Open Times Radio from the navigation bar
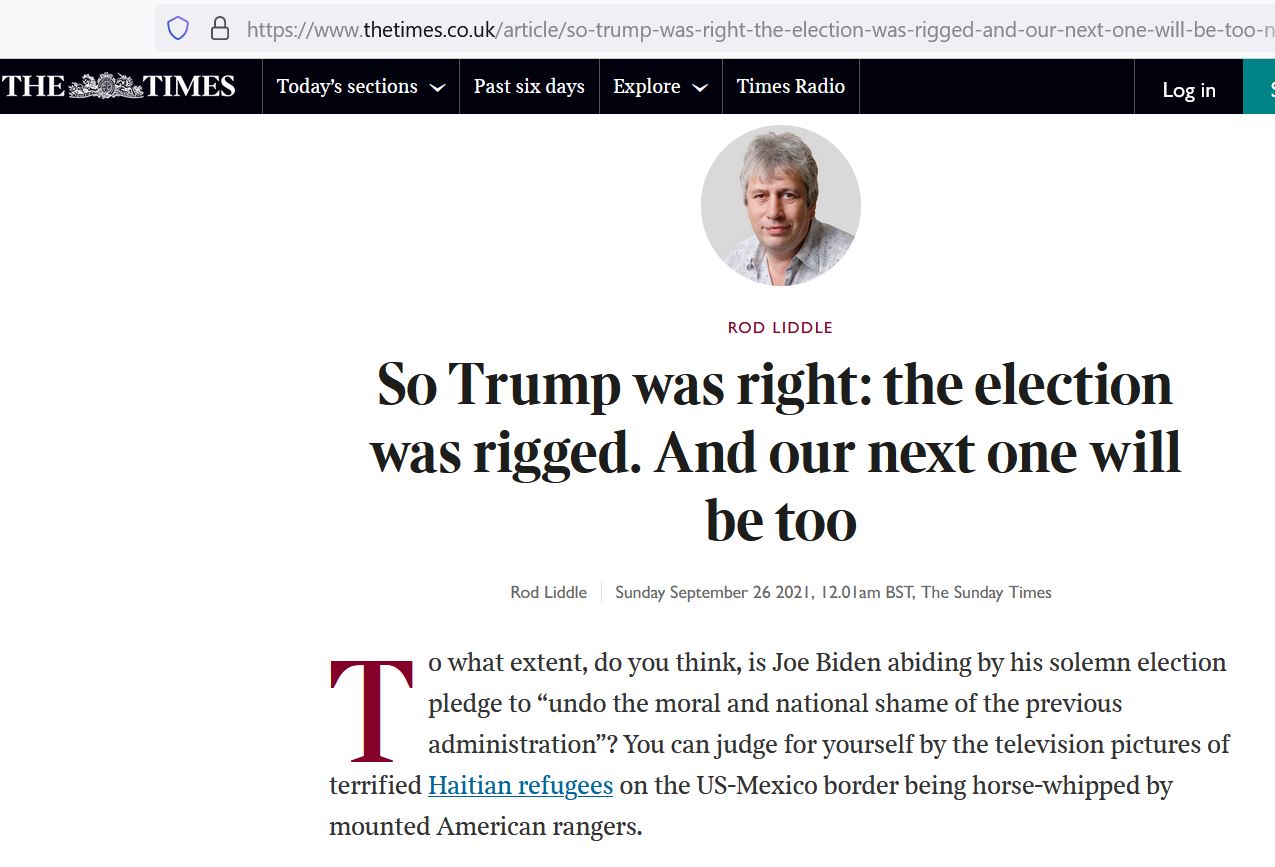 click(x=790, y=87)
